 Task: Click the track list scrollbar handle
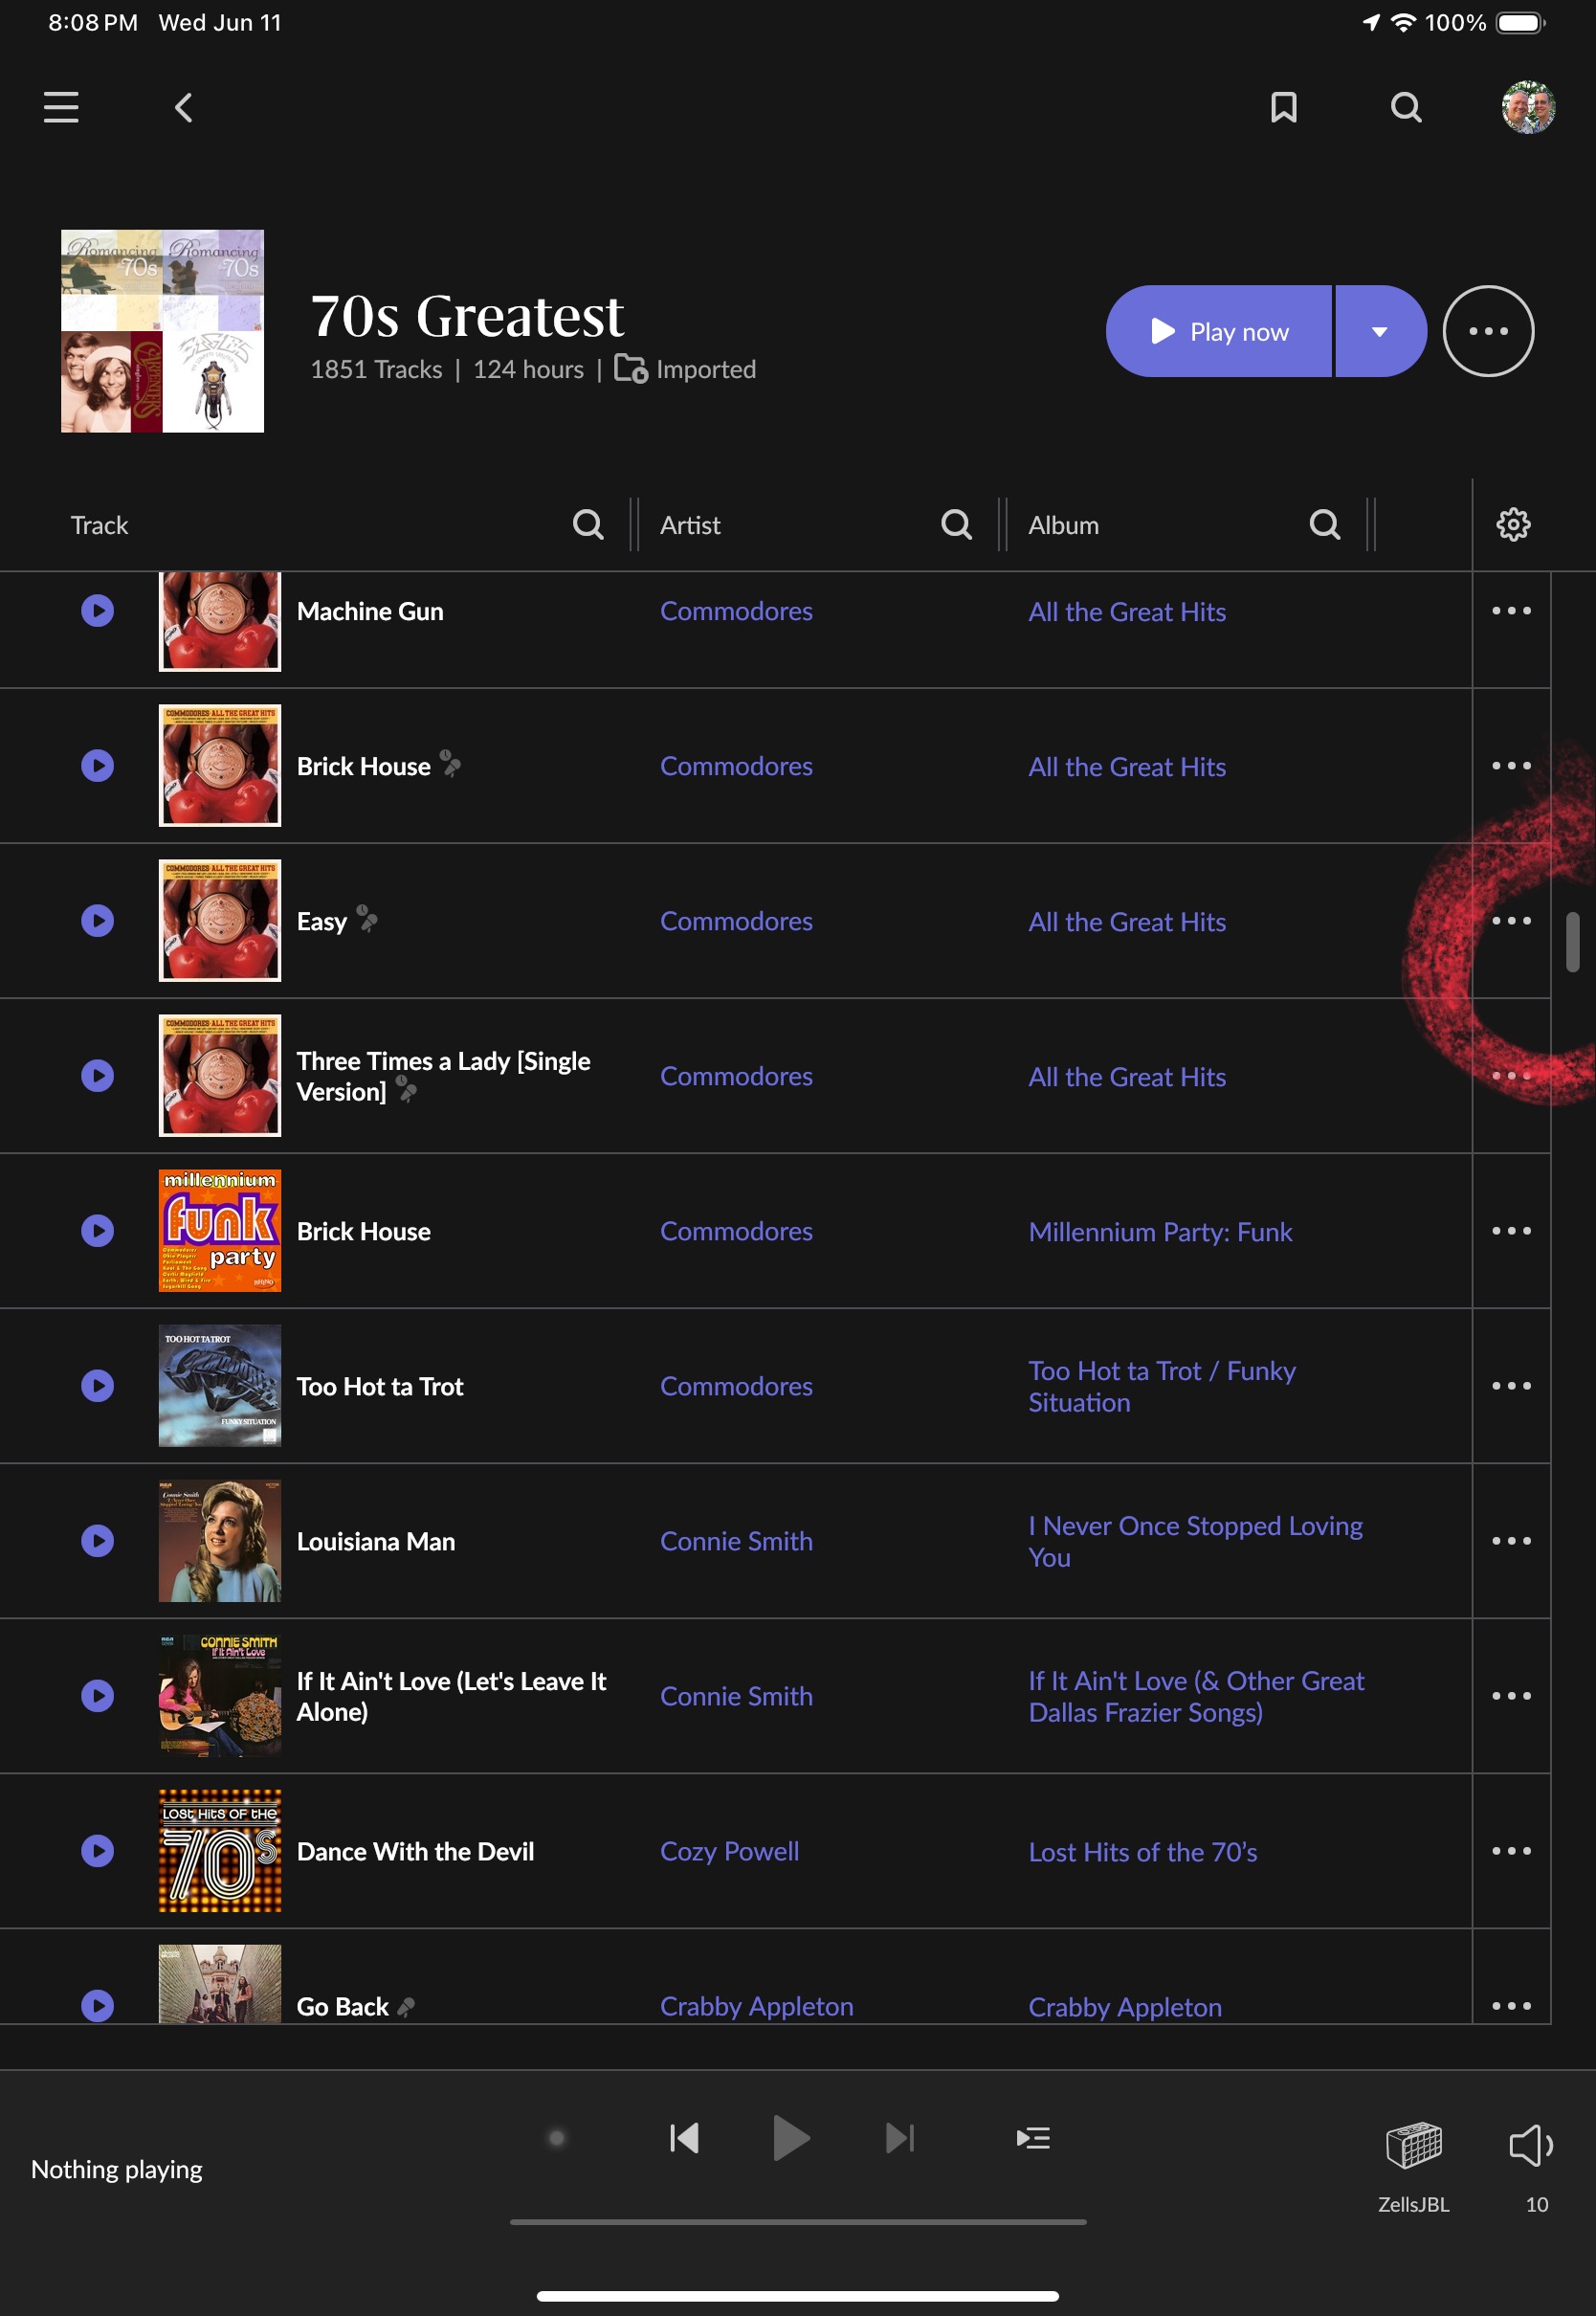click(x=1572, y=941)
